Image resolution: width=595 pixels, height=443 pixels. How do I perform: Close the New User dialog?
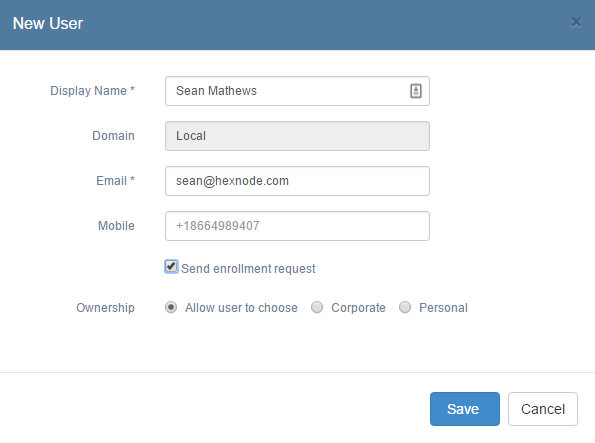(x=576, y=22)
